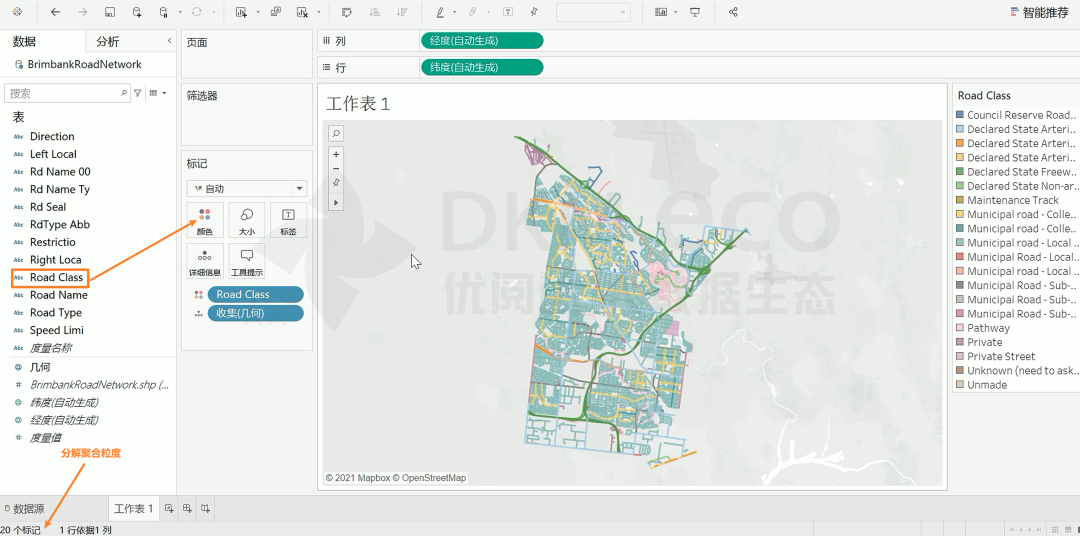This screenshot has width=1080, height=536.
Task: Click the Pathway legend color swatch
Action: click(x=960, y=328)
